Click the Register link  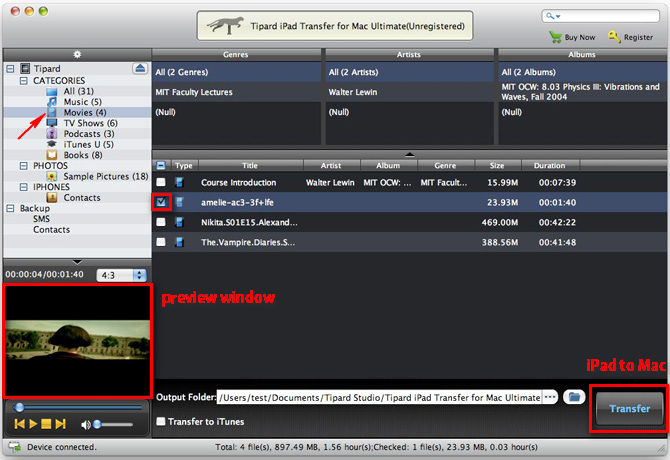click(x=638, y=37)
